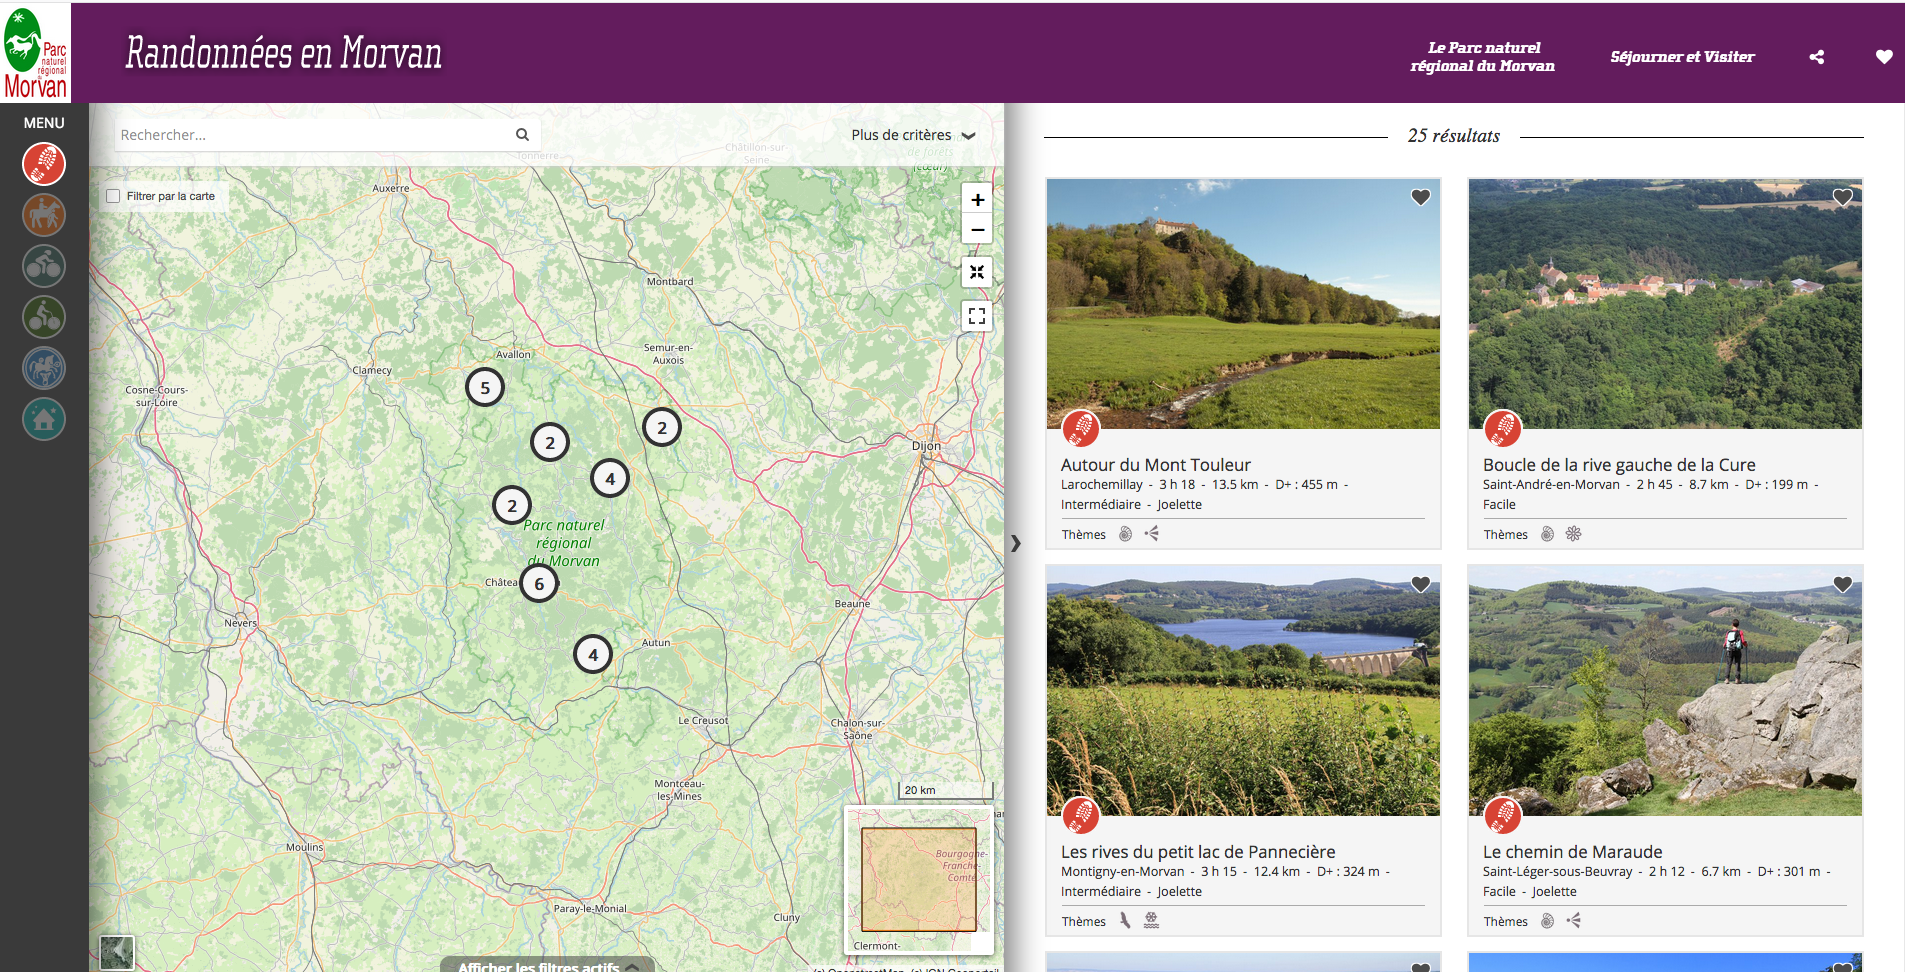Click the Randonnées en Morvan title
1905x972 pixels.
283,54
